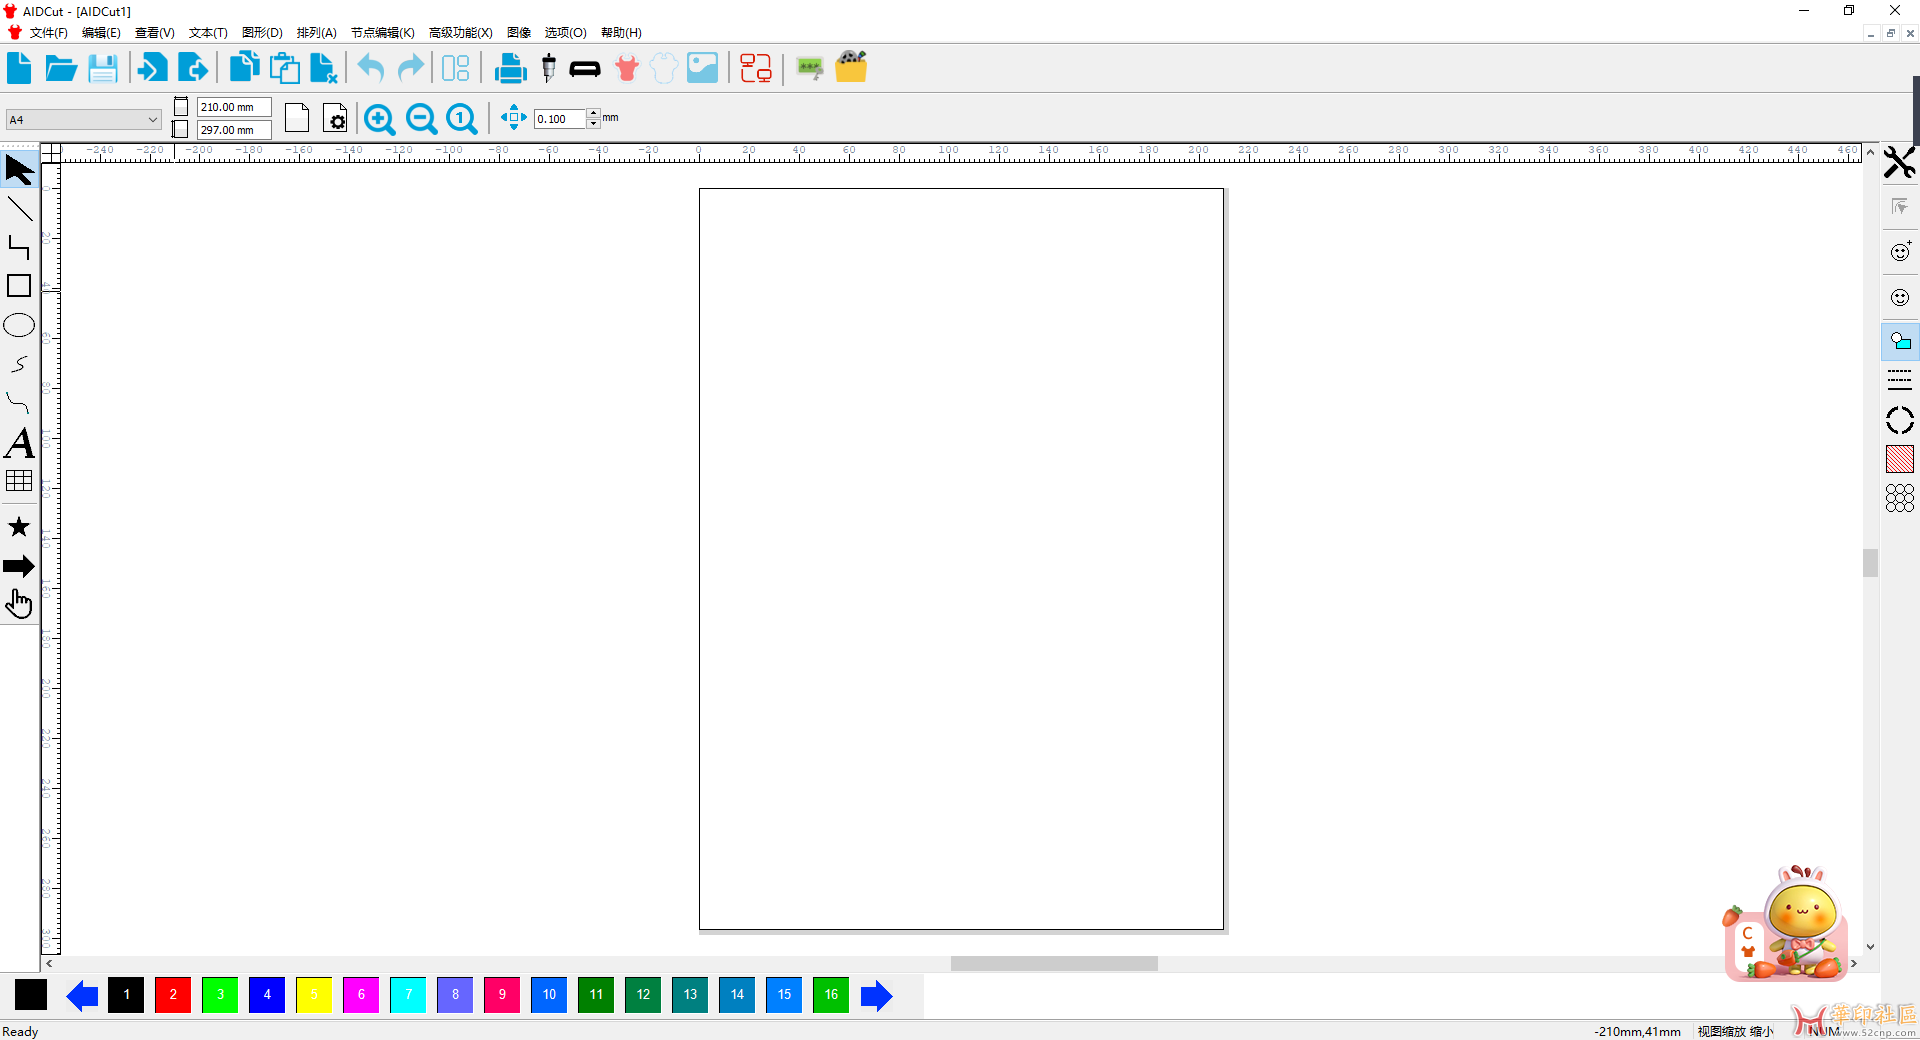This screenshot has width=1920, height=1040.
Task: Click the Paste clipboard icon
Action: [285, 68]
